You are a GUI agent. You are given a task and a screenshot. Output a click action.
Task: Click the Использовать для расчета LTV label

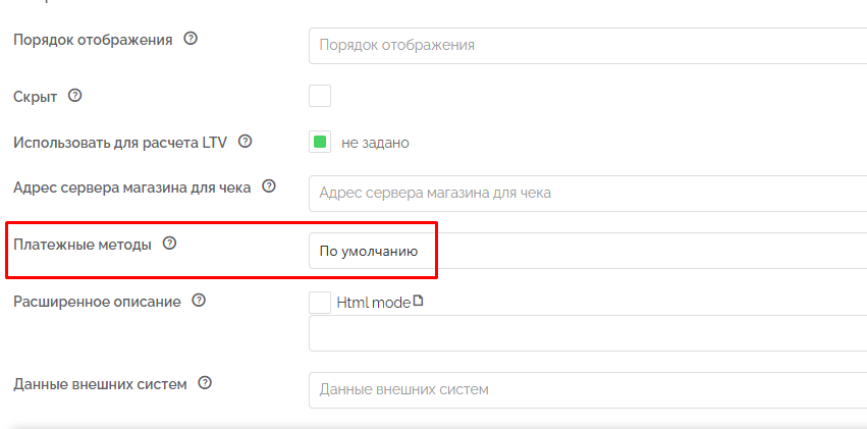pyautogui.click(x=120, y=141)
